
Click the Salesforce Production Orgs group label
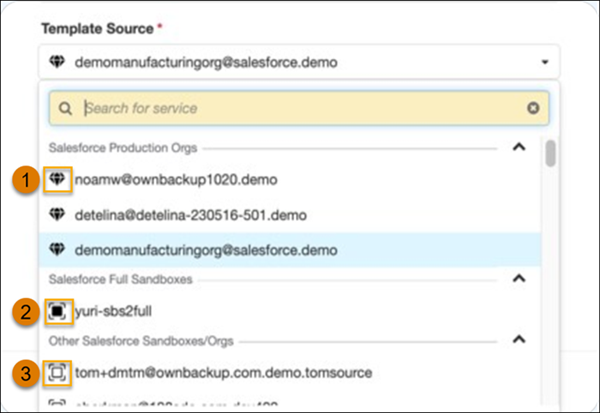tap(123, 148)
